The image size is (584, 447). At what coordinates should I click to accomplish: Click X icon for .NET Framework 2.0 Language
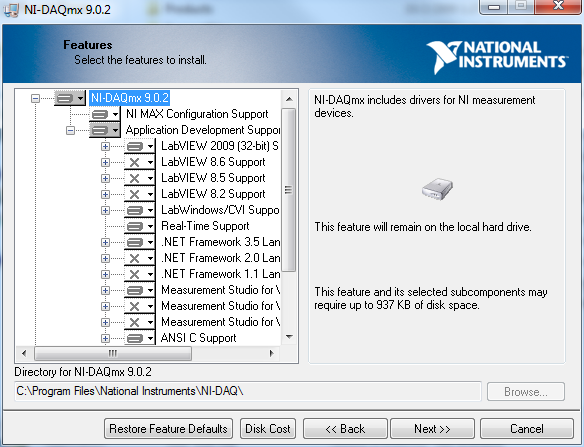(x=135, y=259)
